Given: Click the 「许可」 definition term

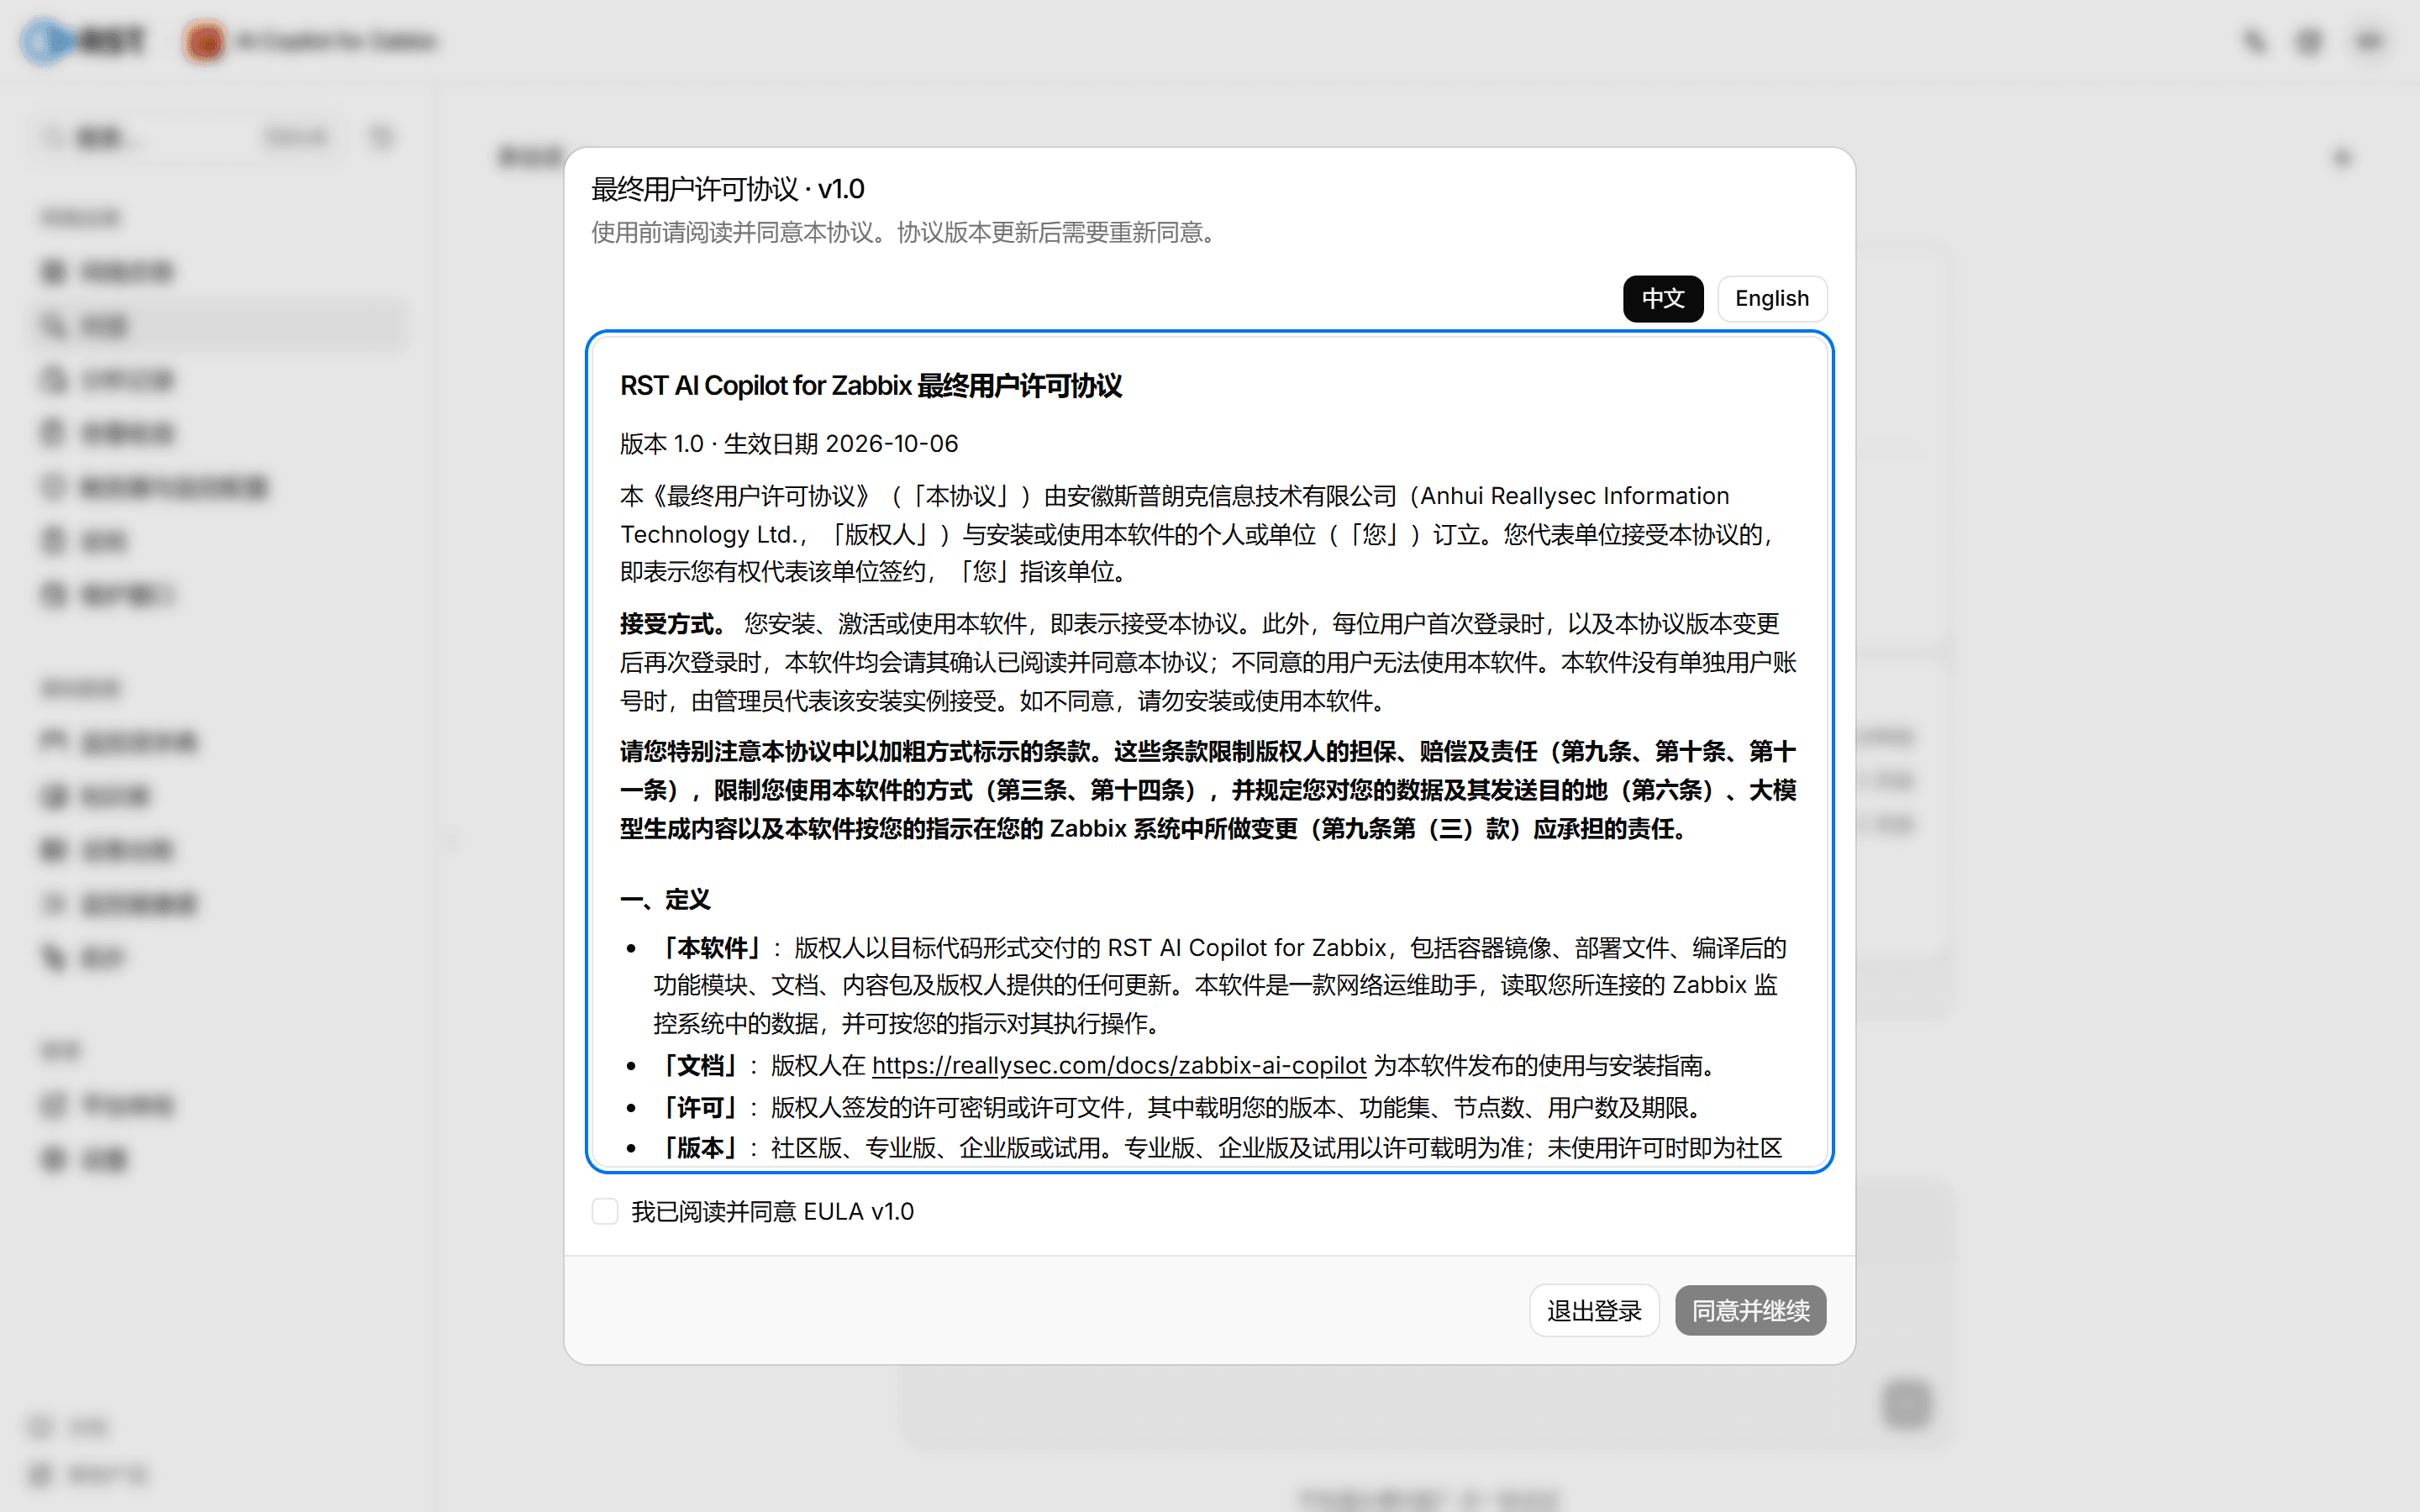Looking at the screenshot, I should click(700, 1107).
